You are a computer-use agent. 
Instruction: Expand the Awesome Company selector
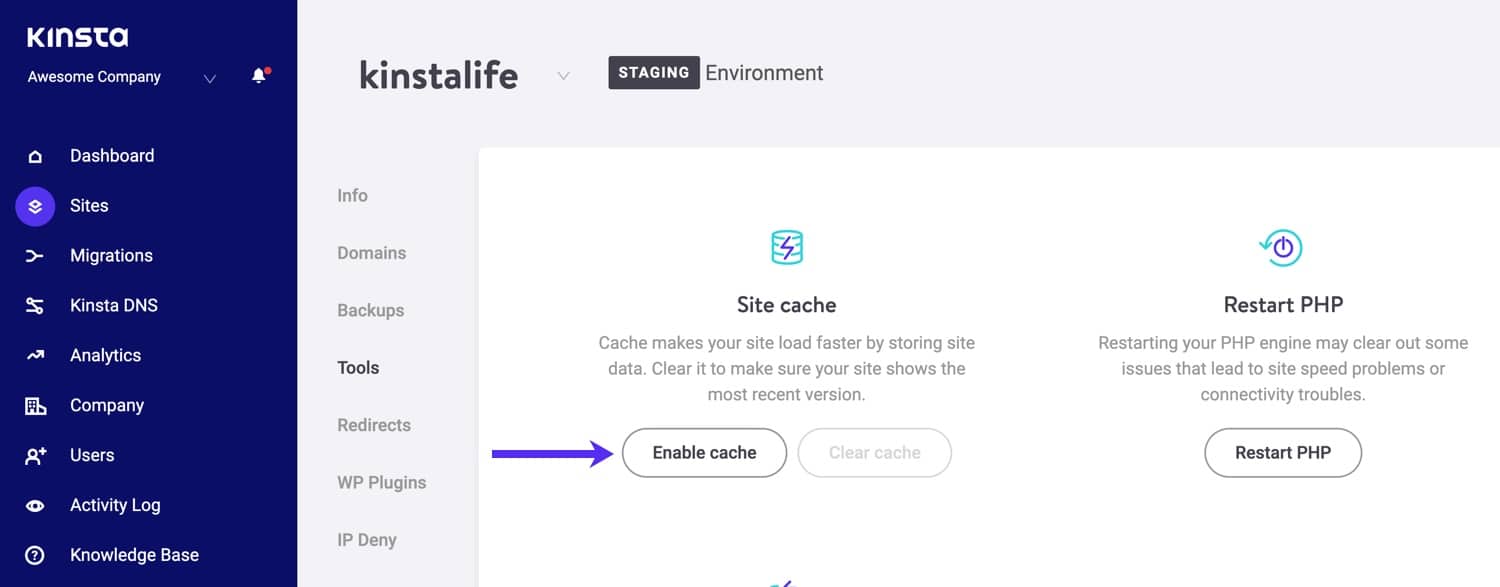coord(210,76)
